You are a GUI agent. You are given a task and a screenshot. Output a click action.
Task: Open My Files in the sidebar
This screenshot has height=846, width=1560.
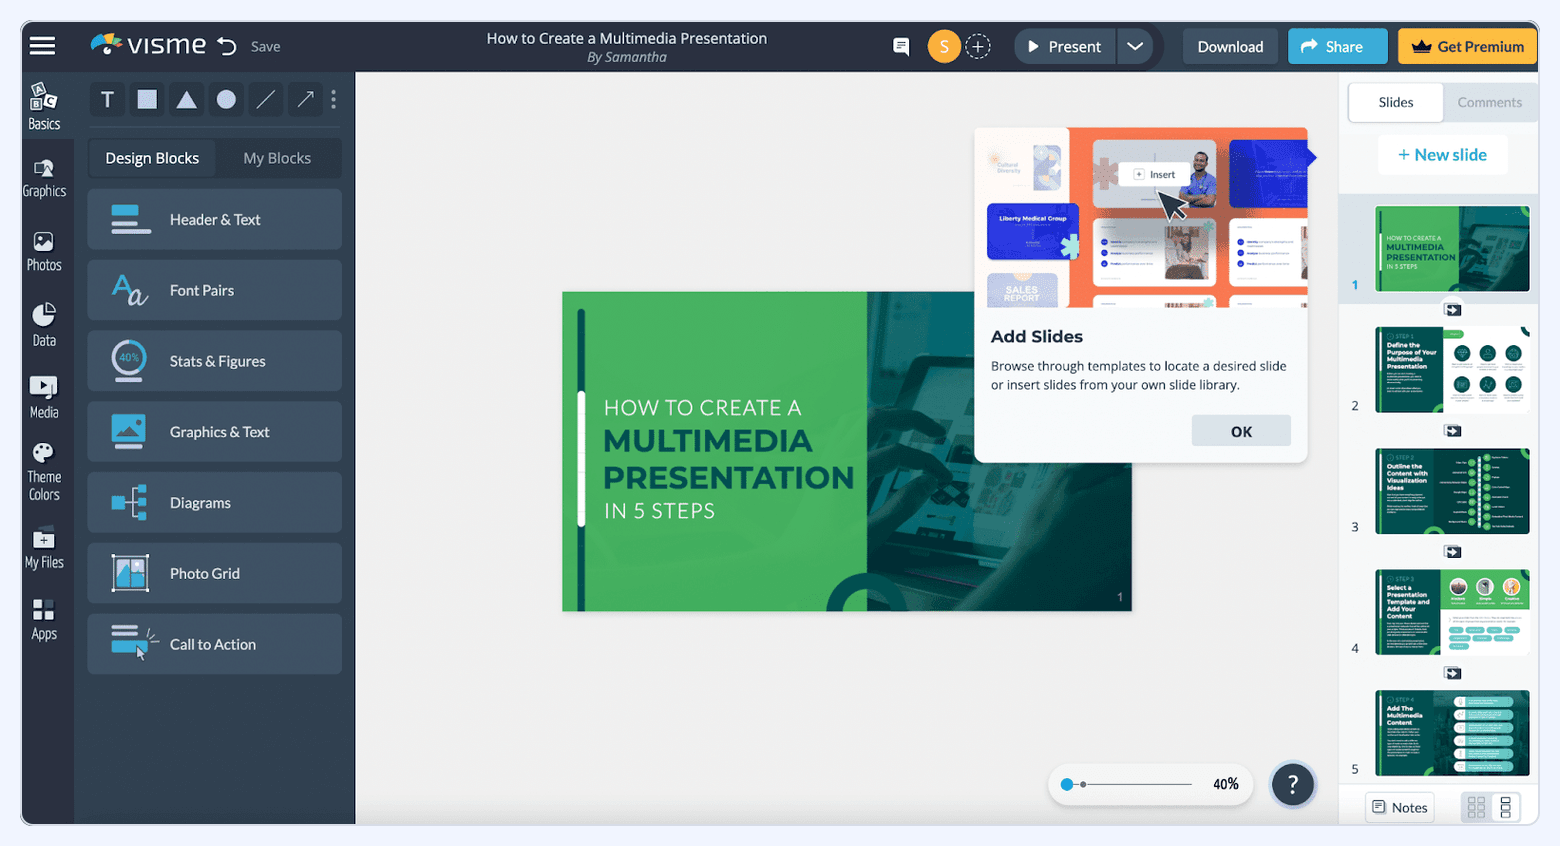coord(44,548)
